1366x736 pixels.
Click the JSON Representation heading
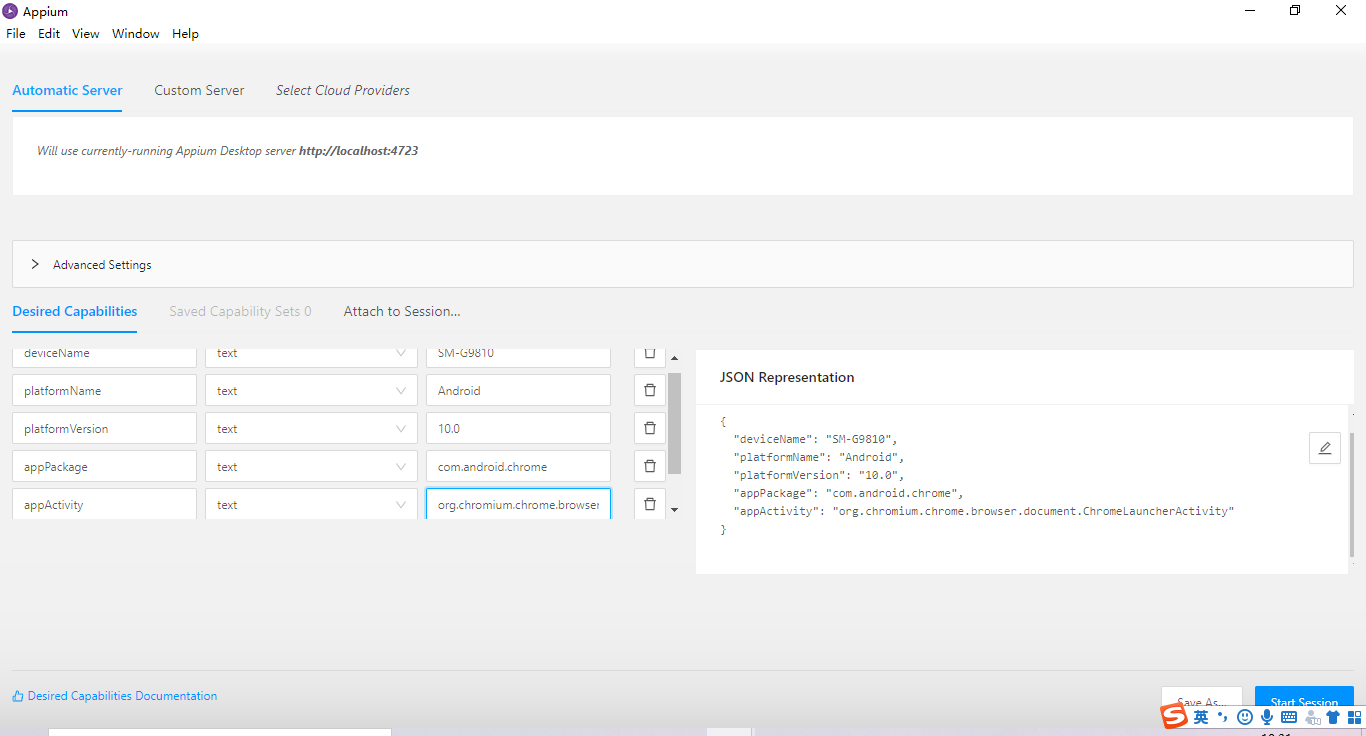click(787, 377)
